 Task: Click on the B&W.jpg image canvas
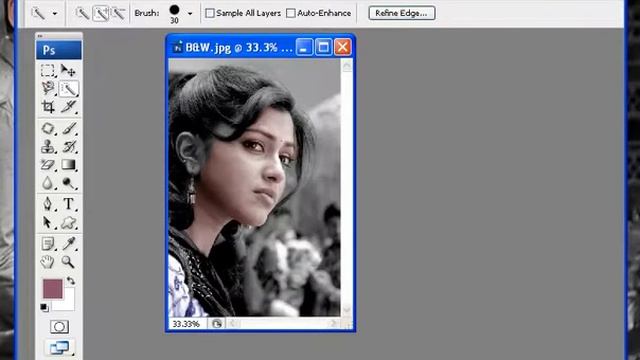click(255, 187)
